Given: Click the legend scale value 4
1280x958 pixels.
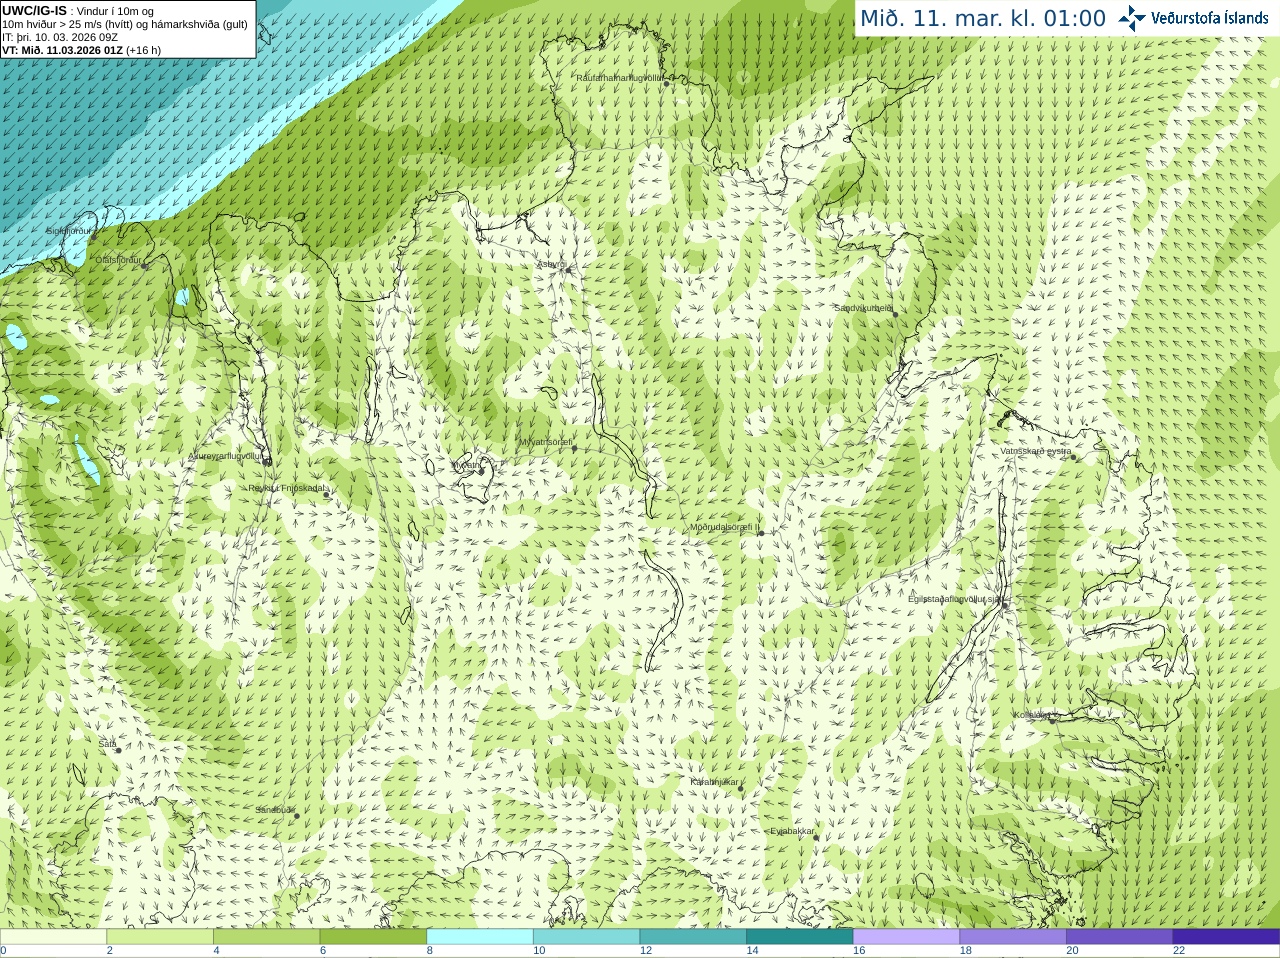Looking at the screenshot, I should (x=216, y=951).
